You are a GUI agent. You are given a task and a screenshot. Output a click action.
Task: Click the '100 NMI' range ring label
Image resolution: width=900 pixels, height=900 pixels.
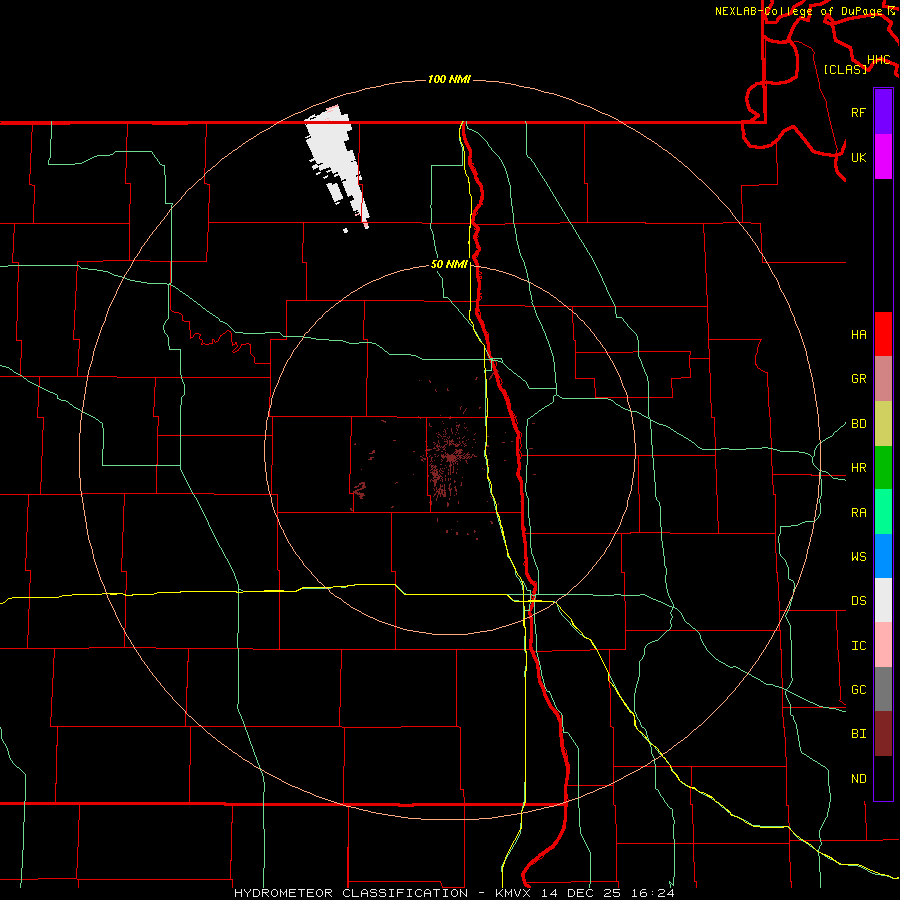tap(449, 79)
